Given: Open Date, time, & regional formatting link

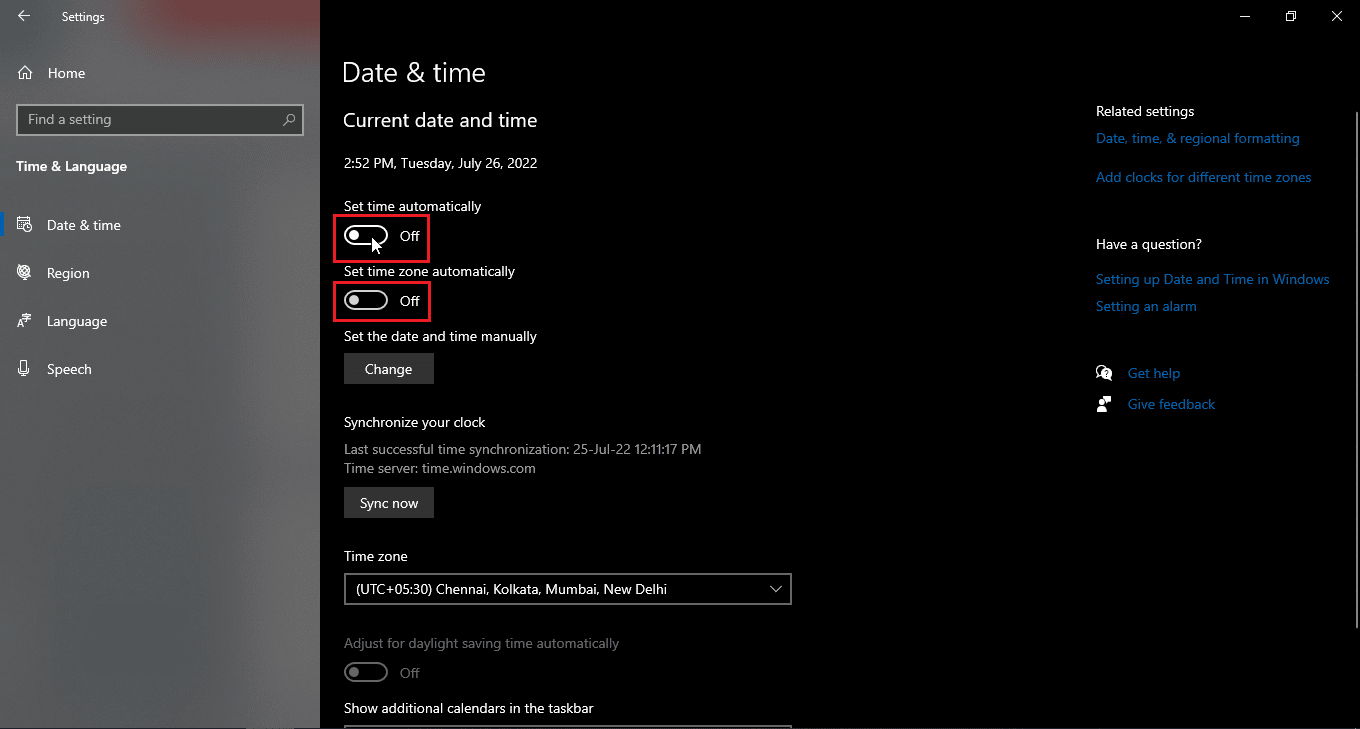Looking at the screenshot, I should 1198,138.
